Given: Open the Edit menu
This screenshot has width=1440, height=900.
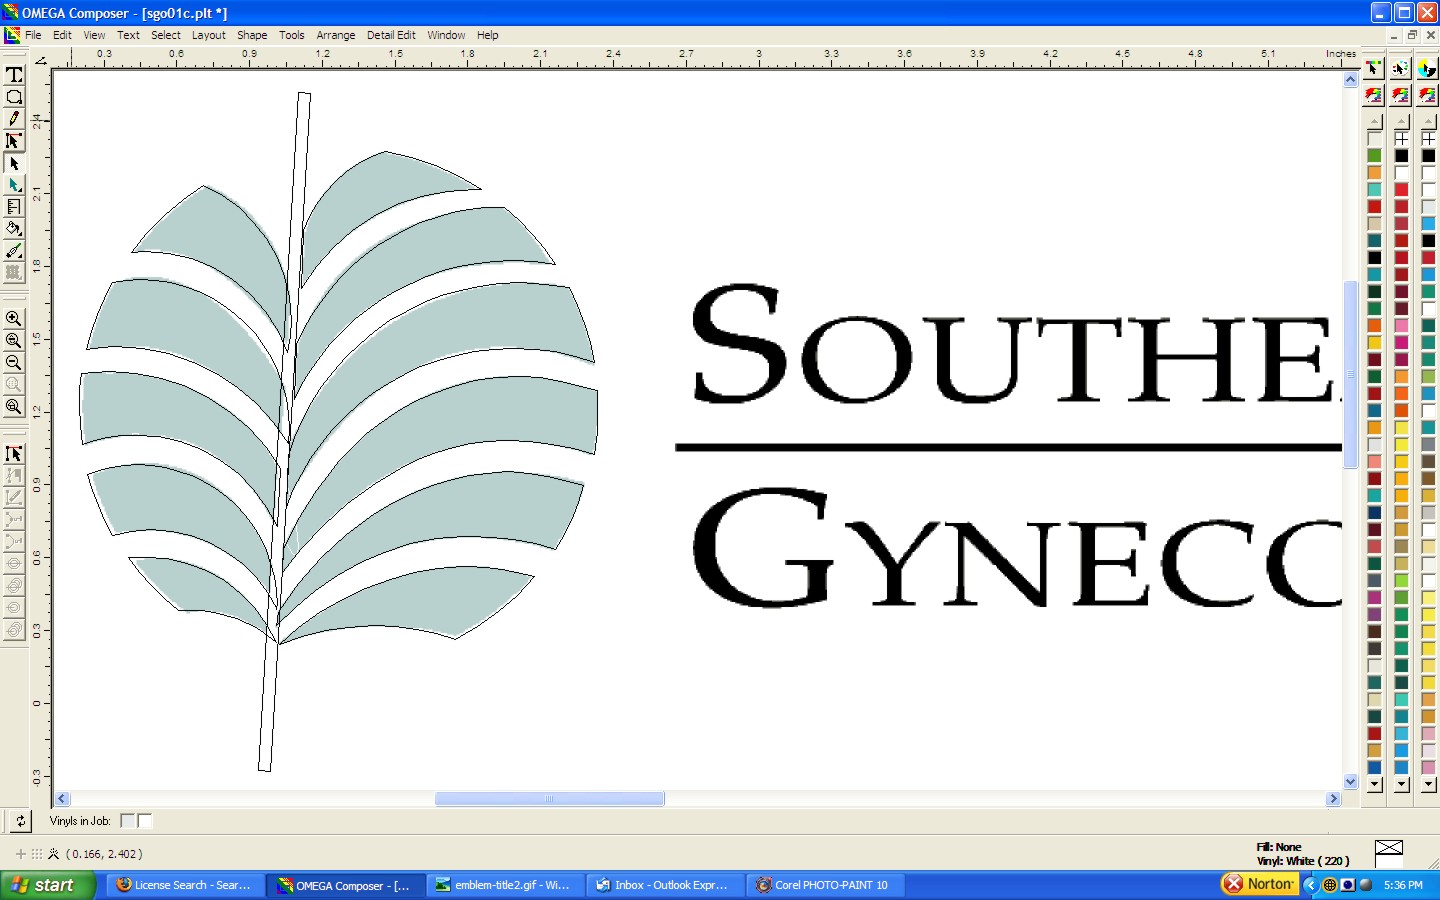Looking at the screenshot, I should point(62,35).
